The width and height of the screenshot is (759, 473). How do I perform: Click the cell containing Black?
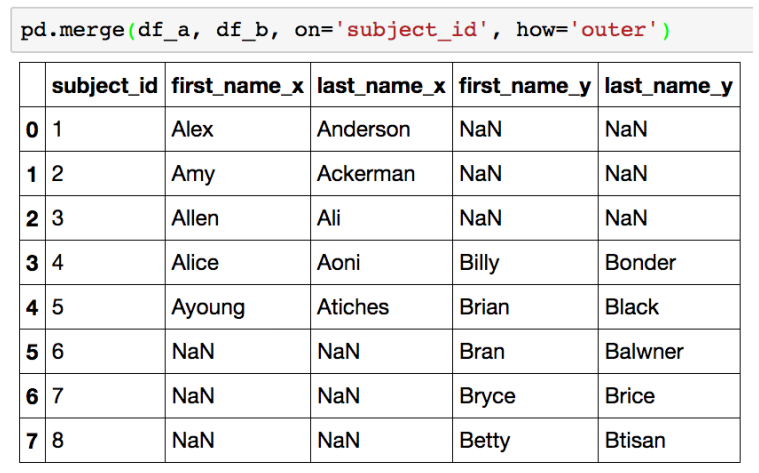[669, 307]
